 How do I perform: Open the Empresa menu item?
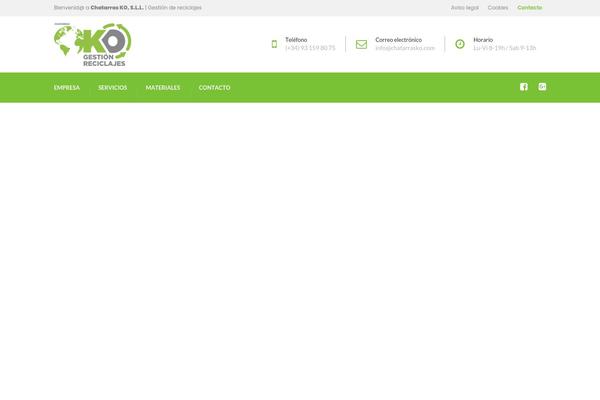pos(67,88)
